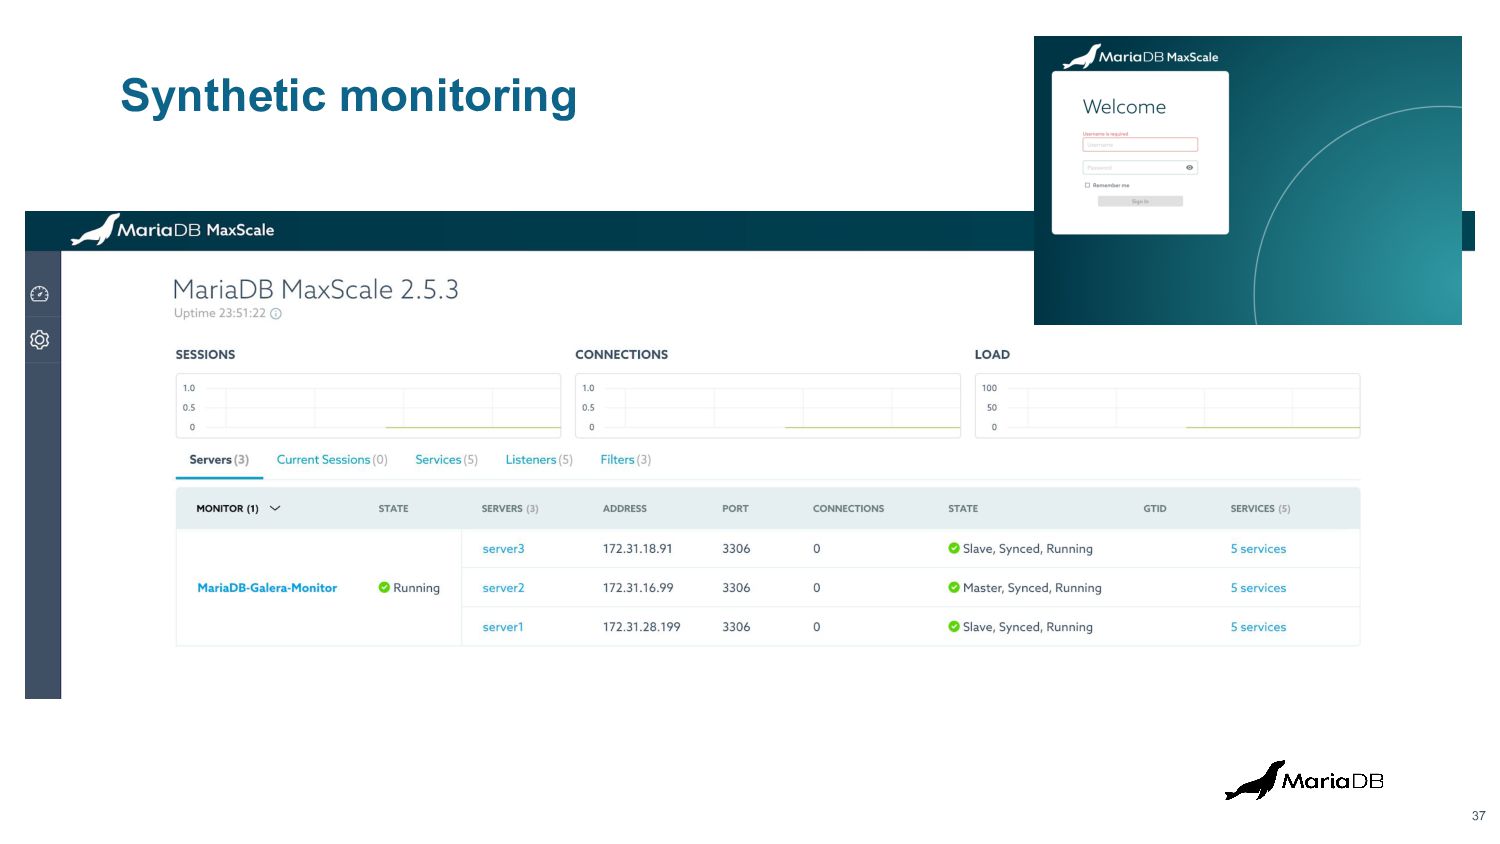Open server1's 5 services link
The width and height of the screenshot is (1500, 844).
click(x=1258, y=627)
